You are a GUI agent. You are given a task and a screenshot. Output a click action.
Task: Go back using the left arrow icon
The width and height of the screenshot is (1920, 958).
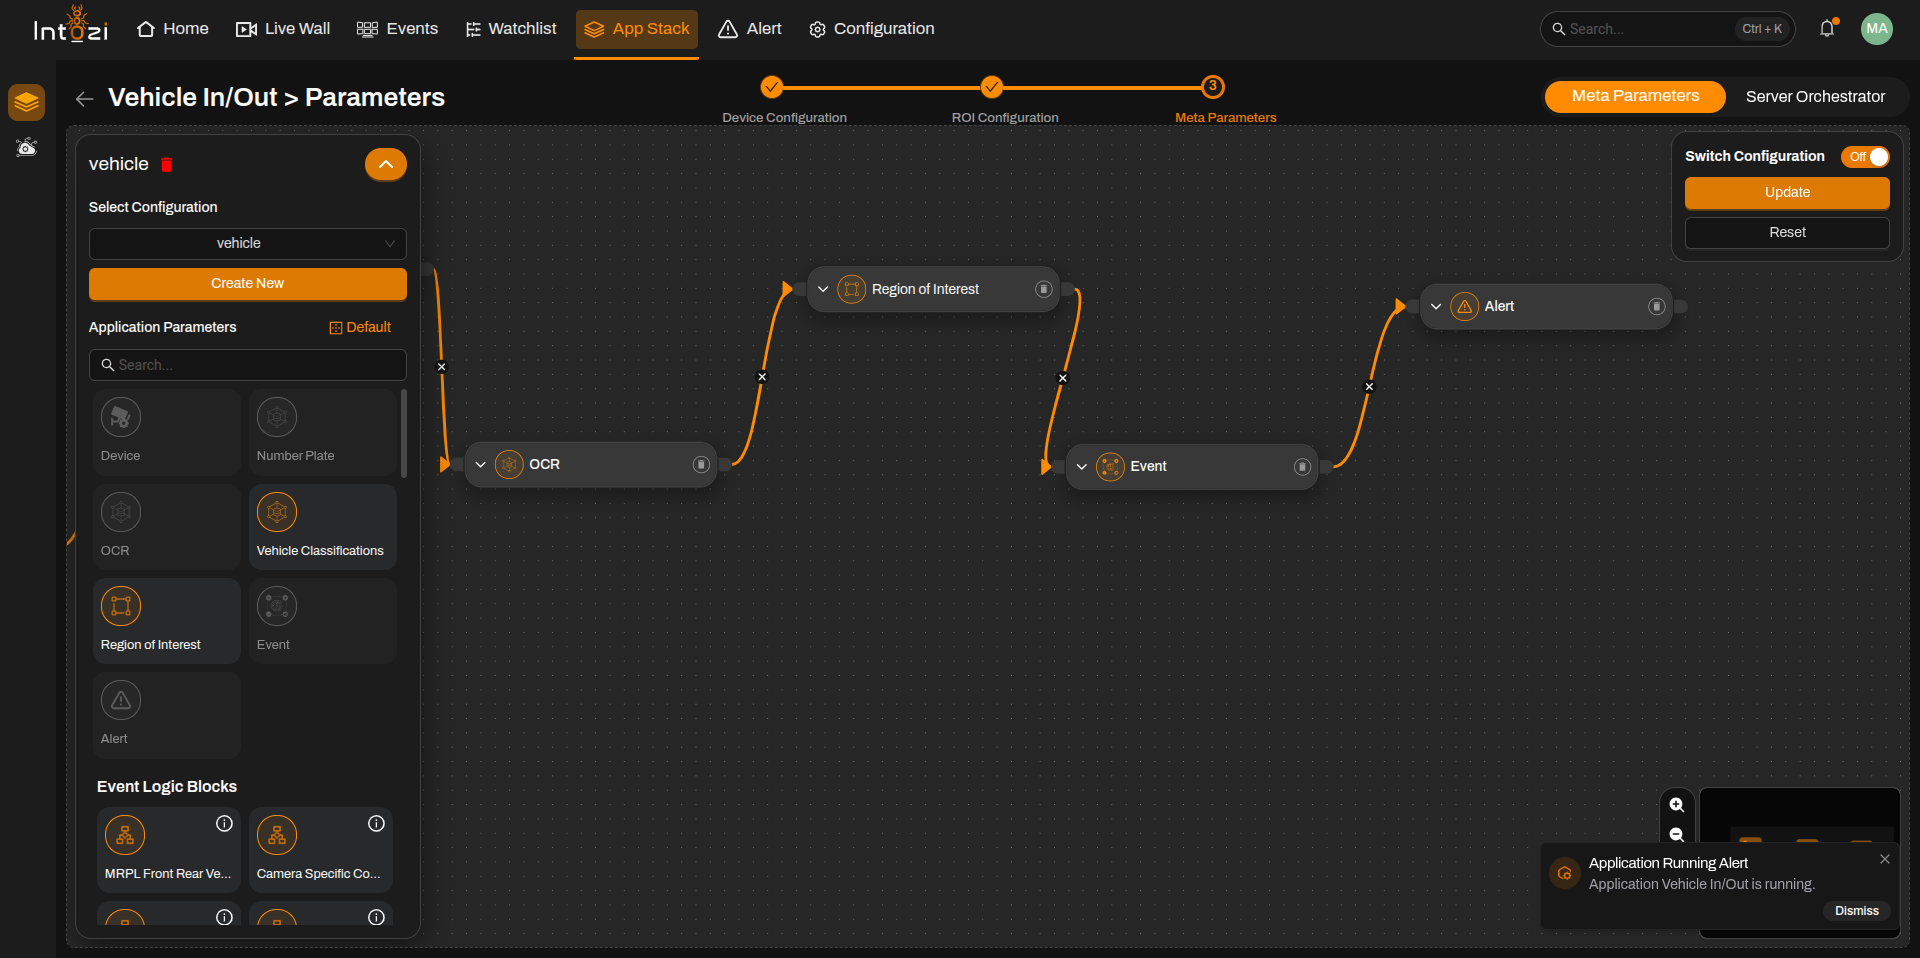point(84,98)
